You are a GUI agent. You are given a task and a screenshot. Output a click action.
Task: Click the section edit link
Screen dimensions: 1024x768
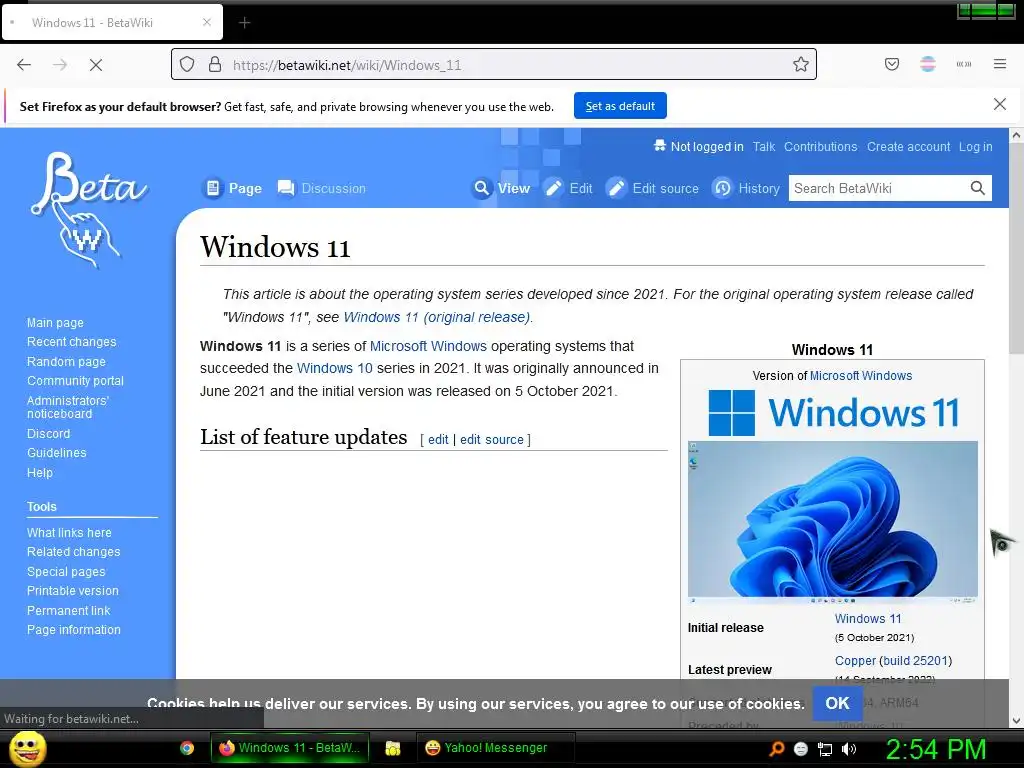point(438,440)
